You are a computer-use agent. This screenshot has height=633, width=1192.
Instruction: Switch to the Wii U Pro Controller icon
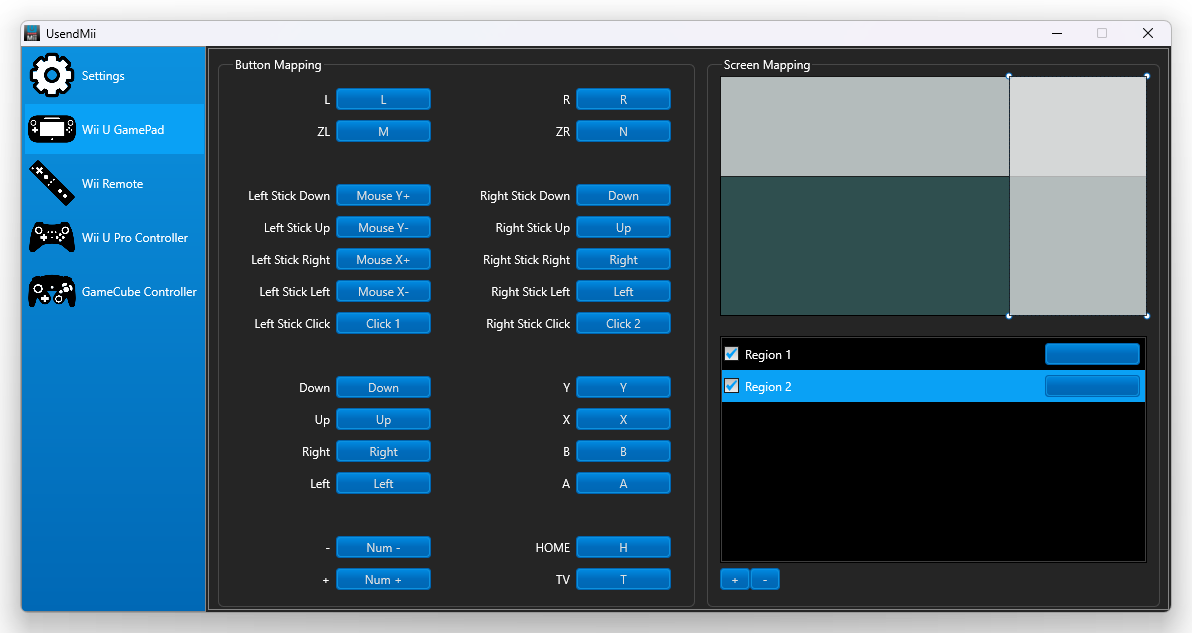point(52,237)
